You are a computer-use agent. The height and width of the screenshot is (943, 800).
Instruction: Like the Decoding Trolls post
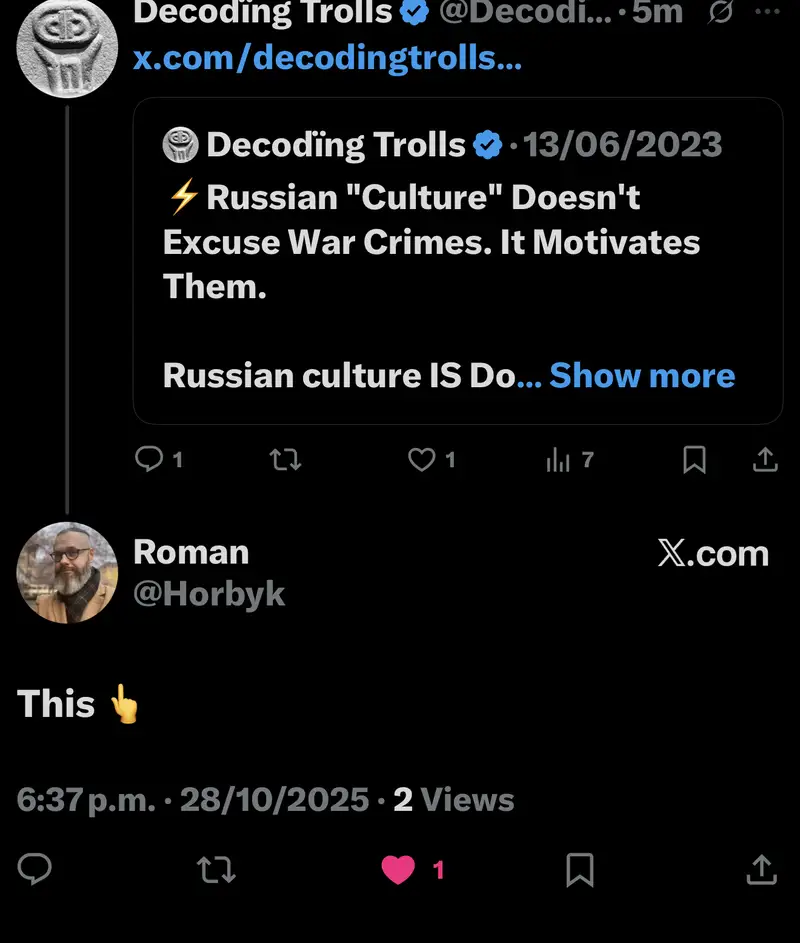[x=422, y=459]
